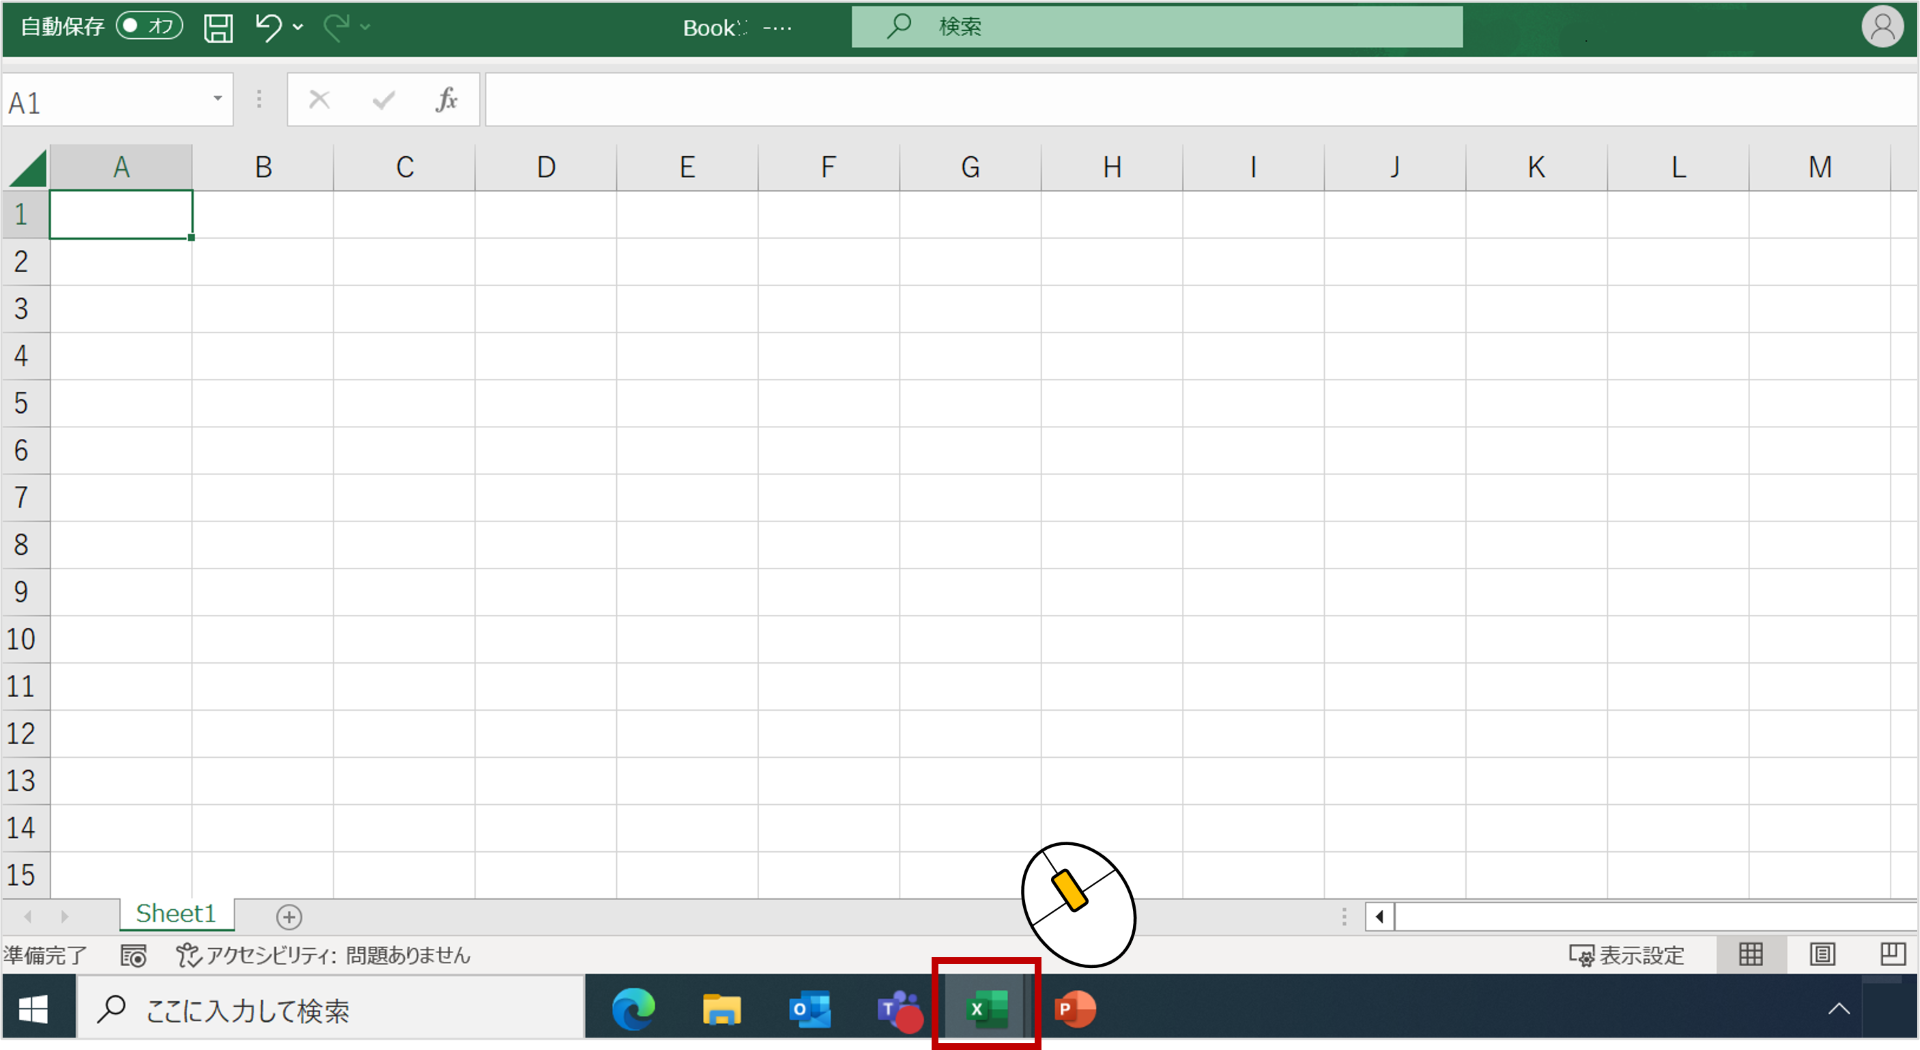Select row 12 header
The image size is (1920, 1050).
coord(25,733)
